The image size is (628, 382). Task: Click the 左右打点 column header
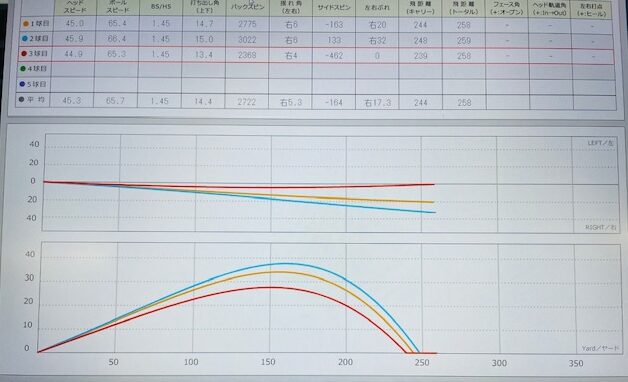[x=591, y=9]
